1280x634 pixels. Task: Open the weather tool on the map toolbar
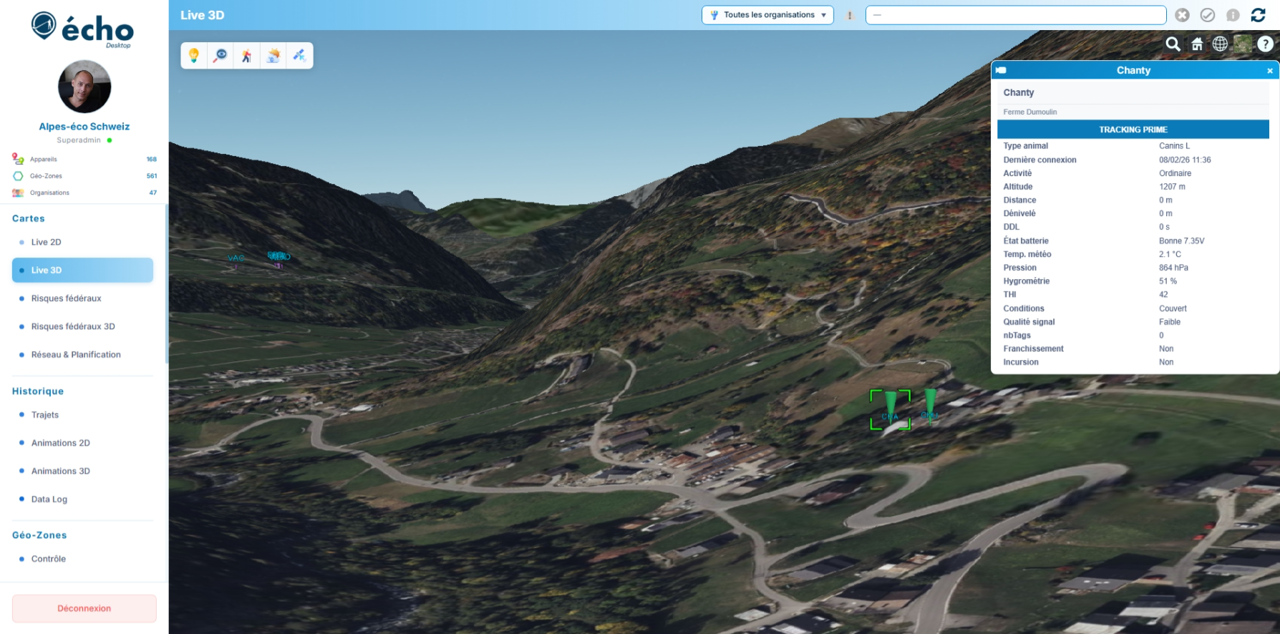[273, 55]
